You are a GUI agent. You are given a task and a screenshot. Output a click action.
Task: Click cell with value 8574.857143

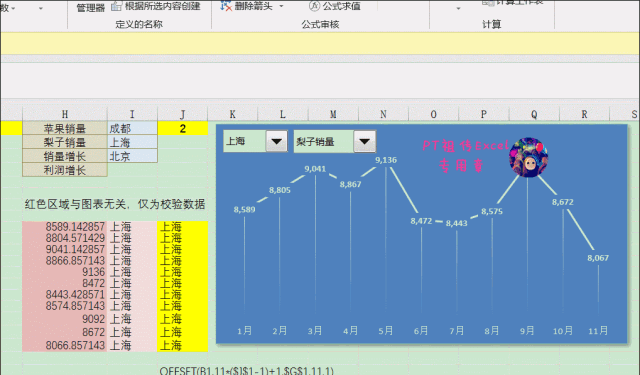[x=65, y=306]
